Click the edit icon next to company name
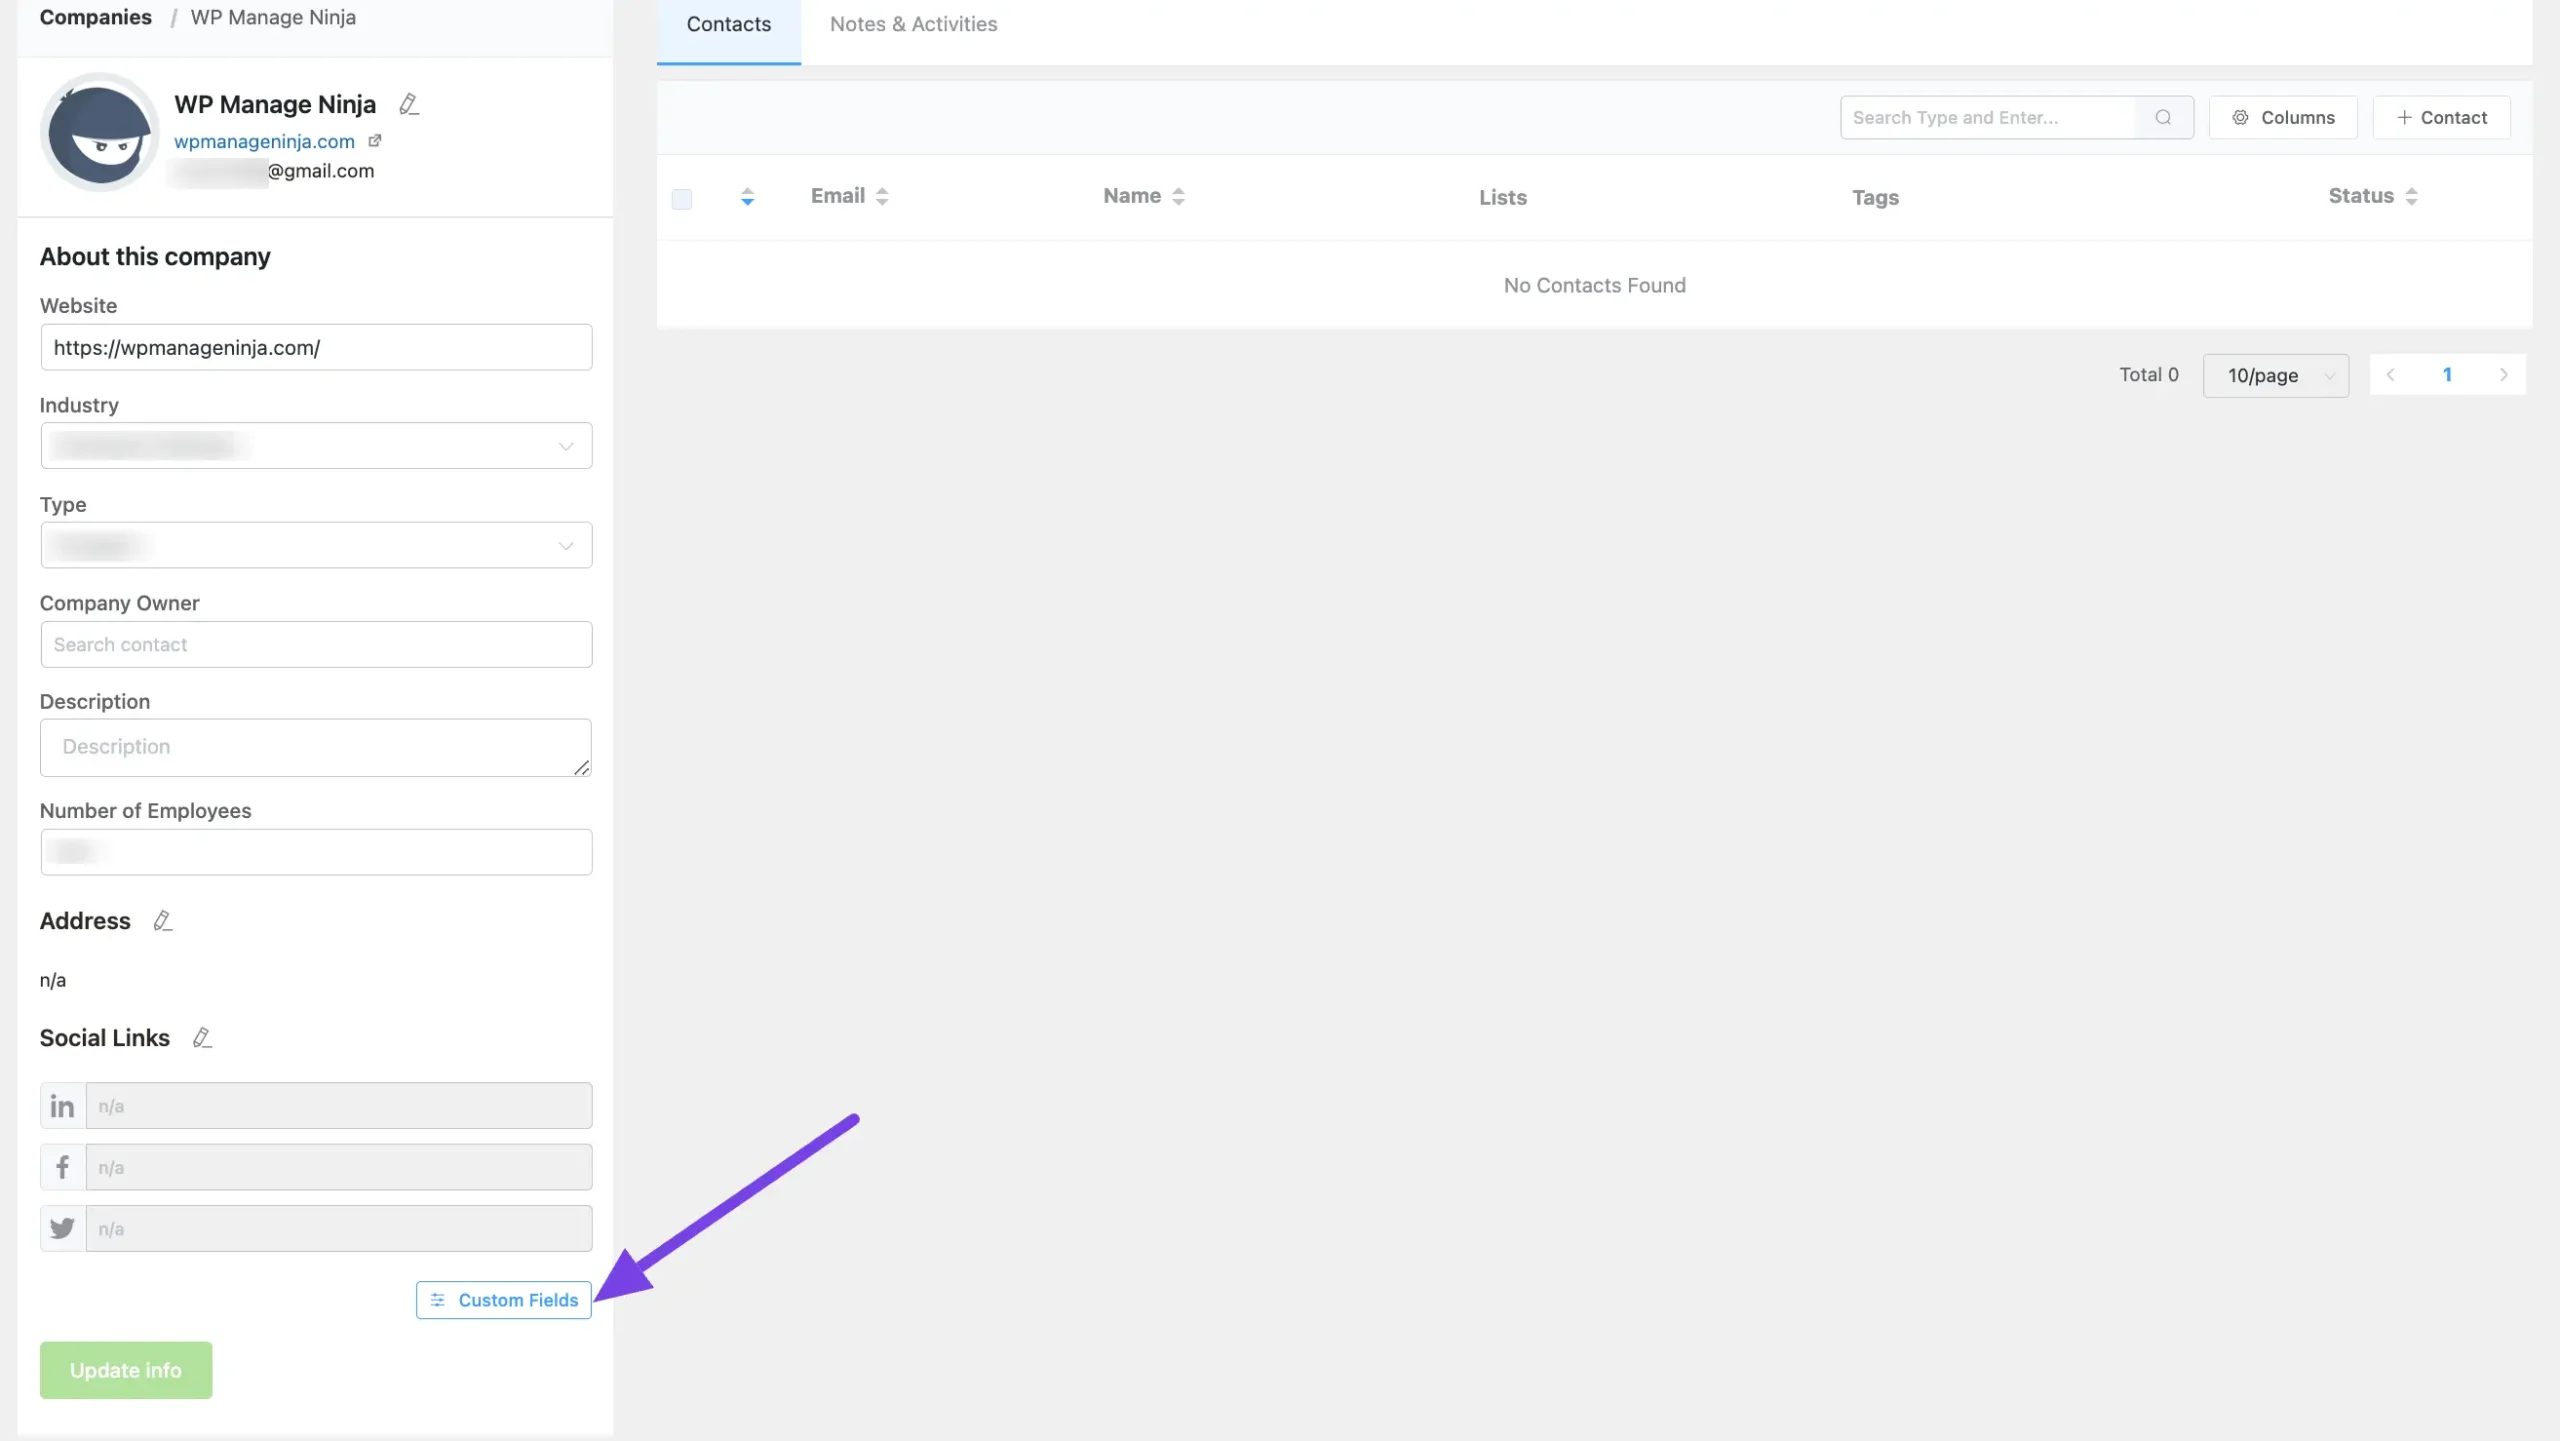The width and height of the screenshot is (2560, 1441). click(408, 104)
